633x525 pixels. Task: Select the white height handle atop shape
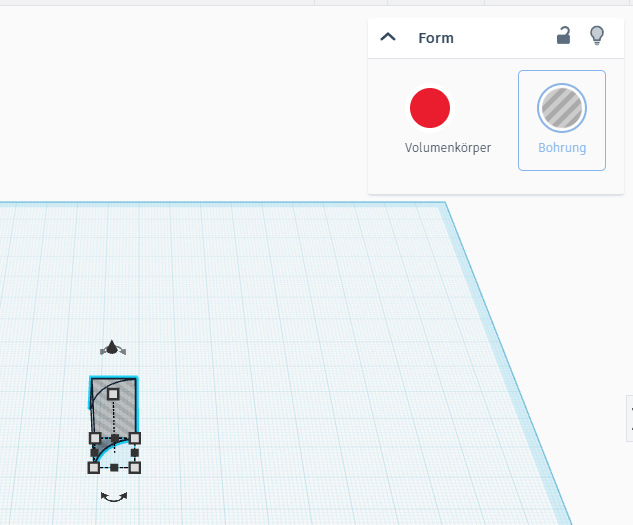[x=113, y=394]
